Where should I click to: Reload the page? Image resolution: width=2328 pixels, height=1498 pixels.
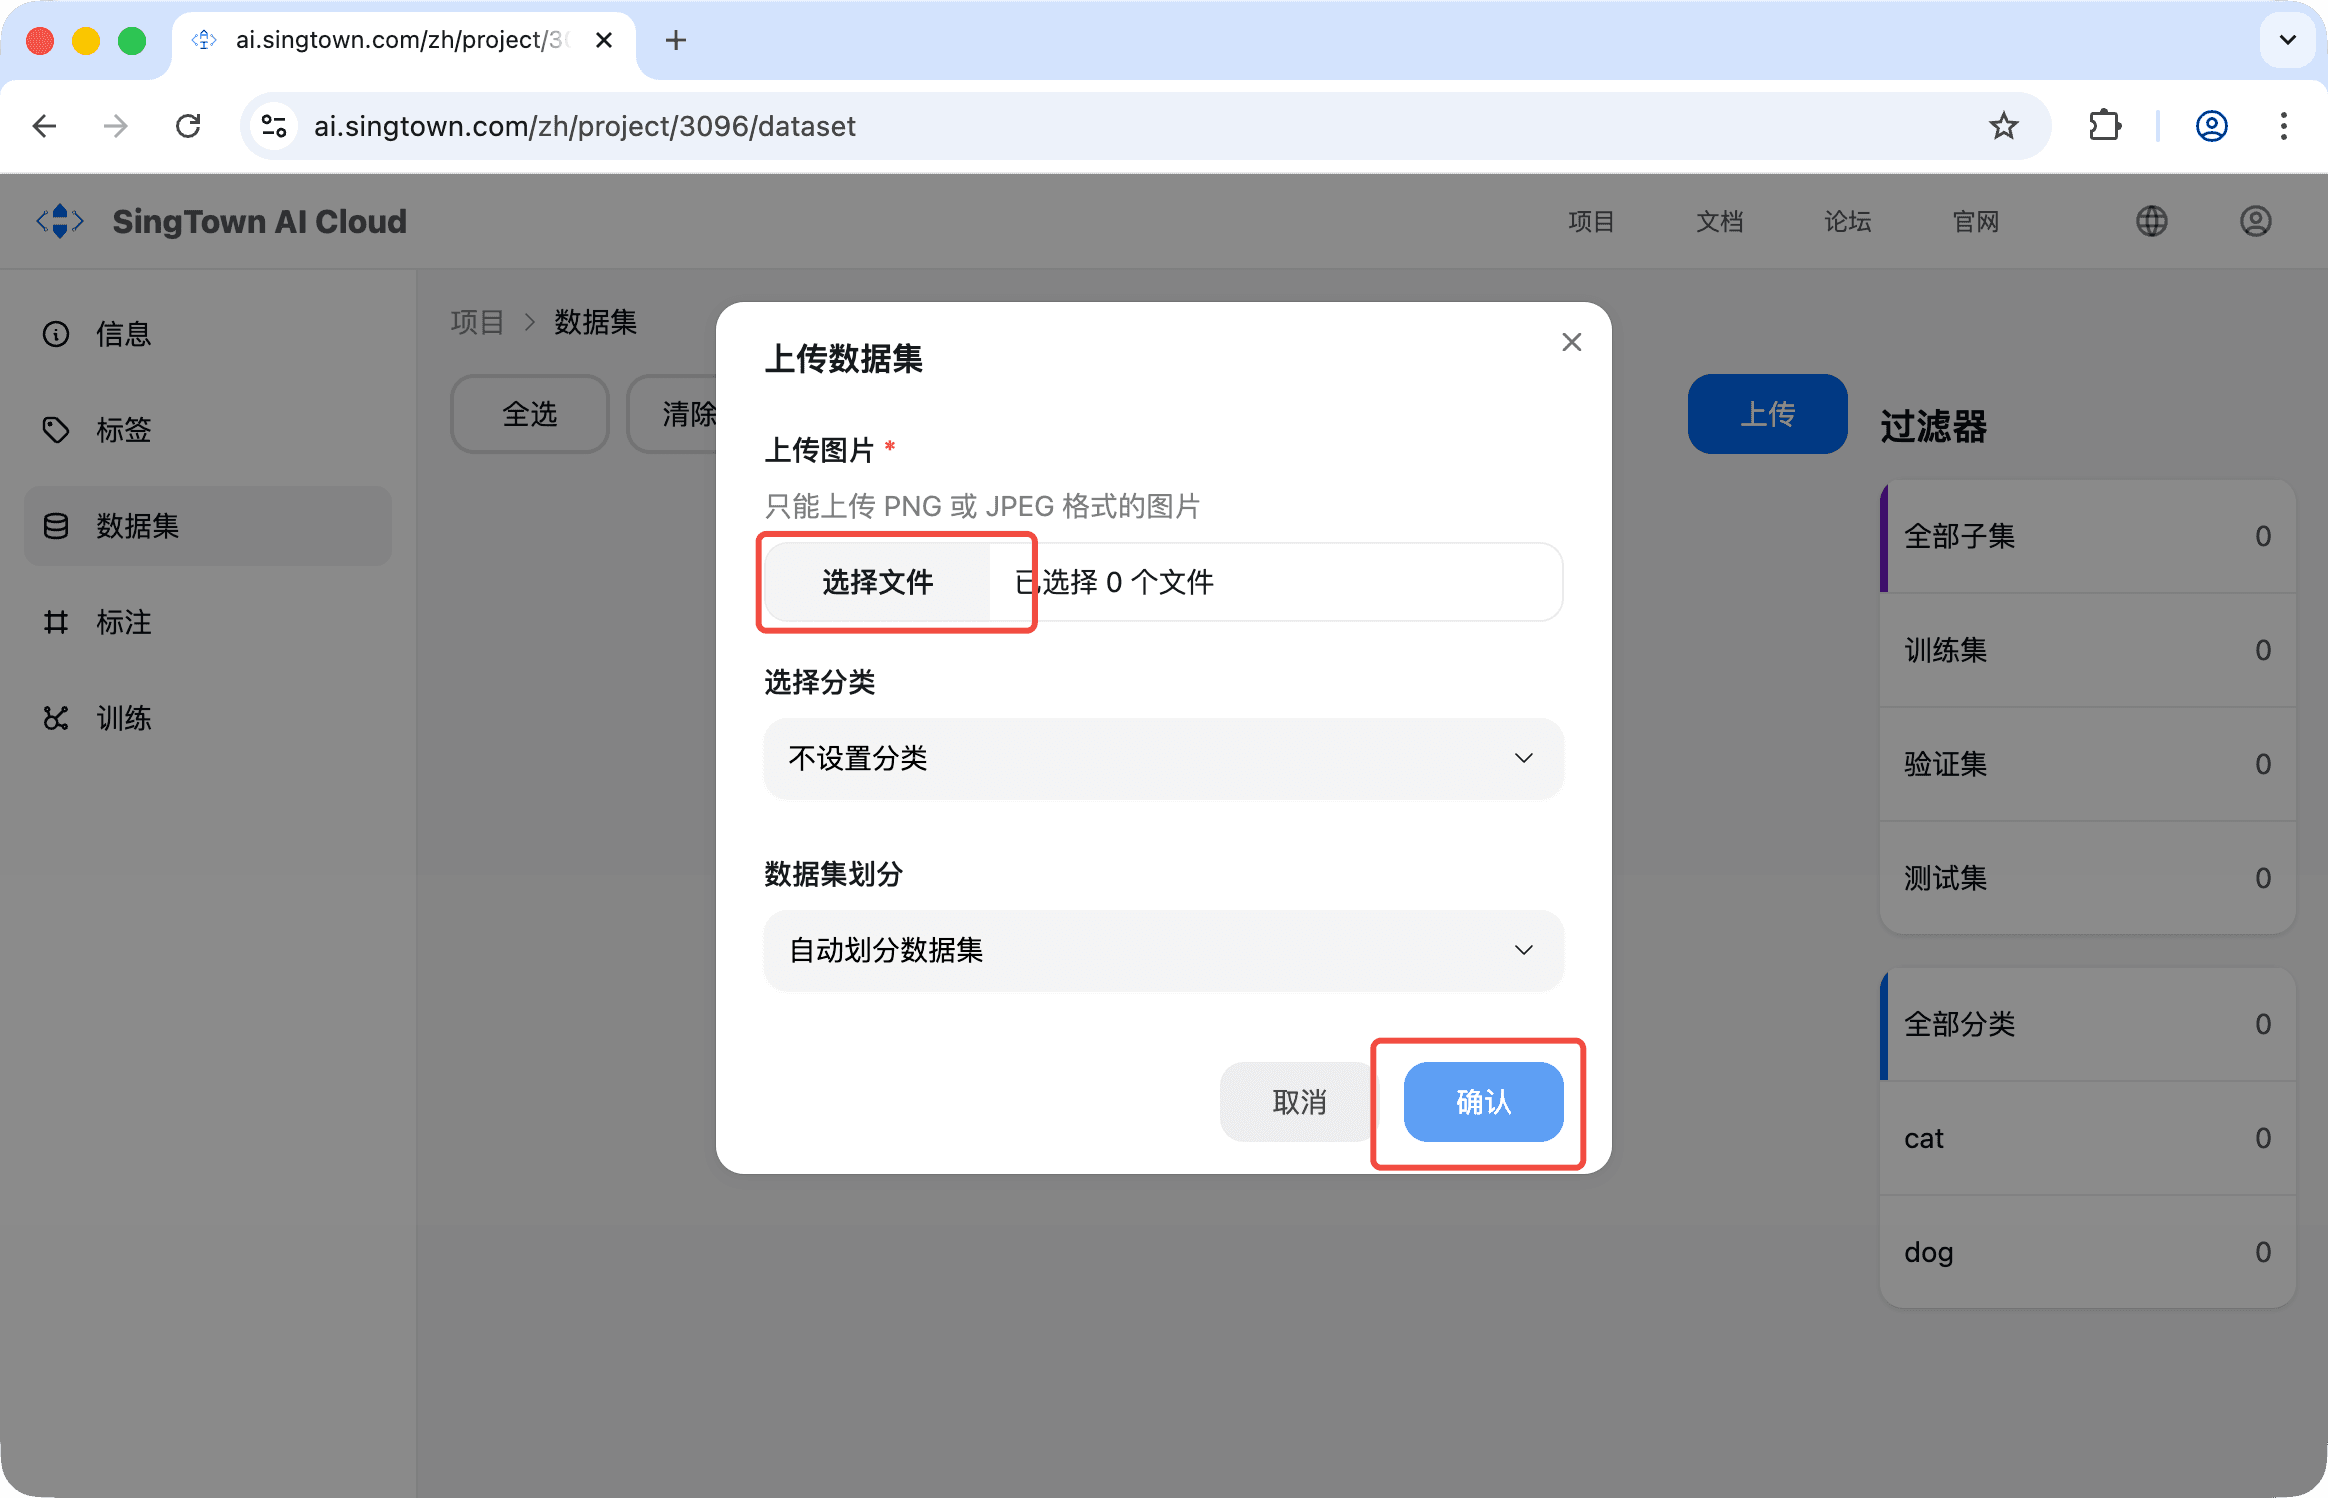(x=188, y=126)
